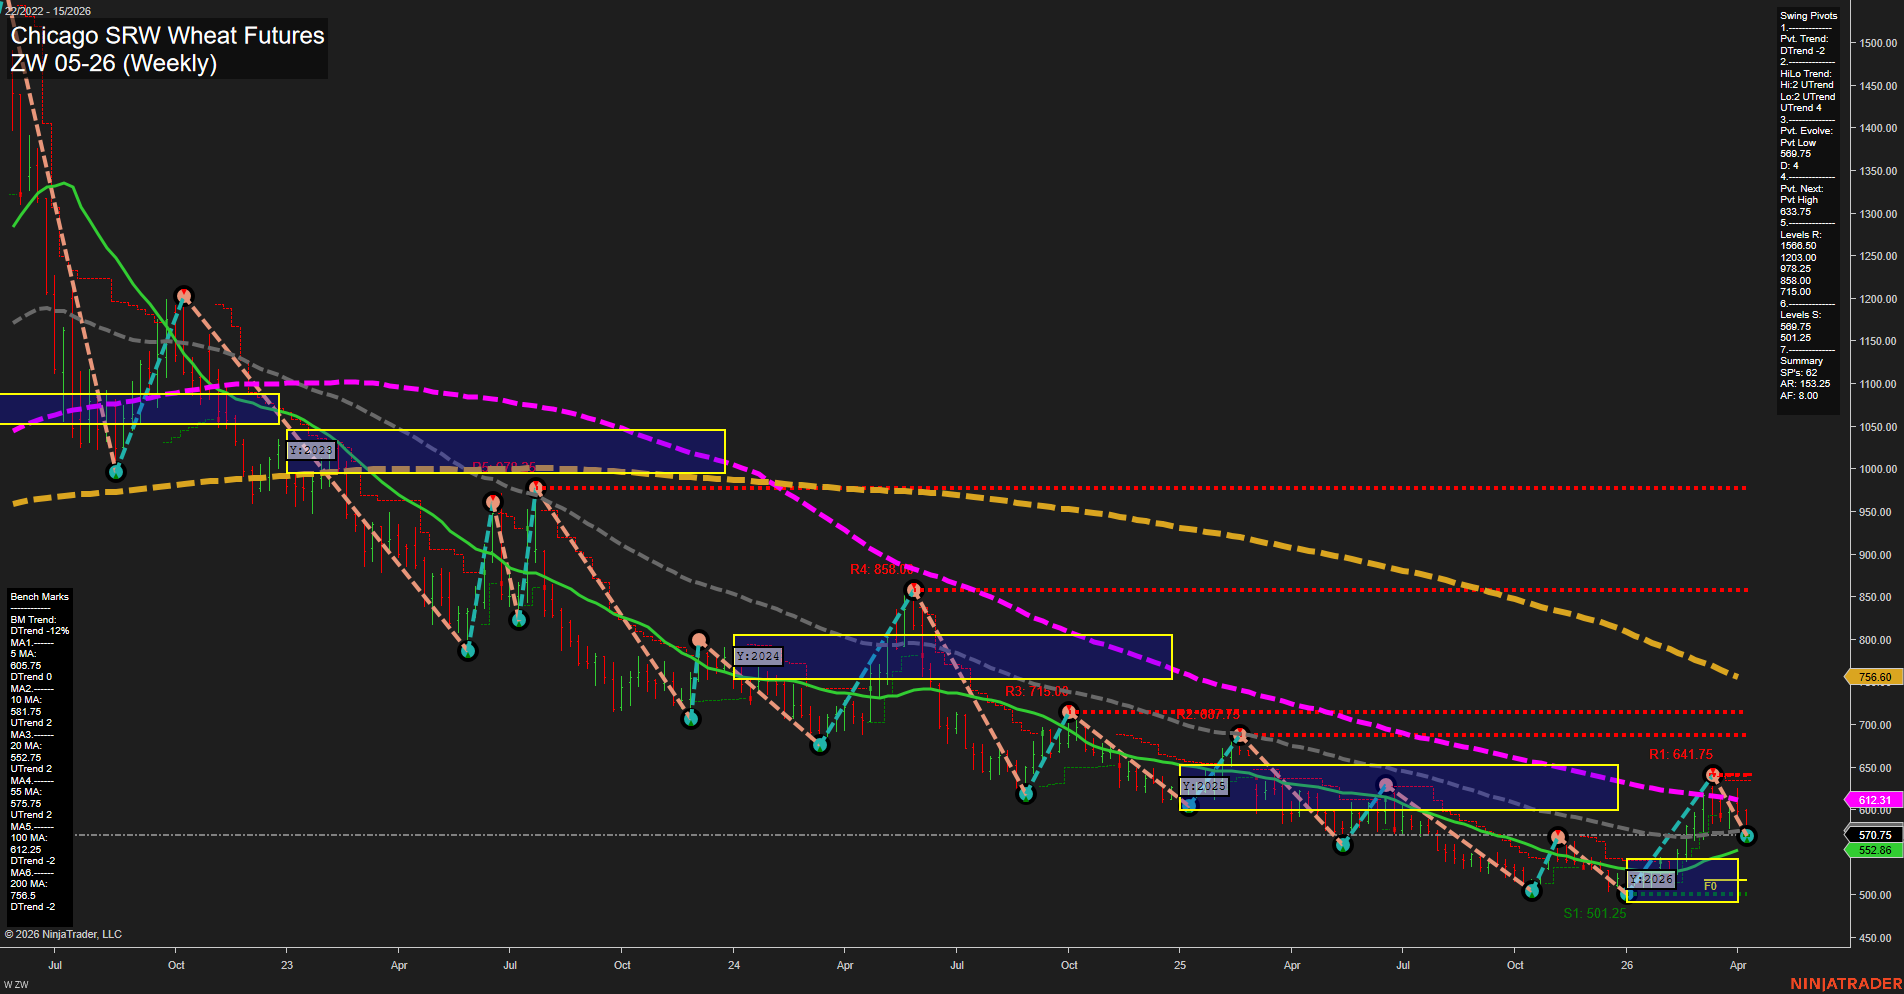Click the Apr label on the time axis
The height and width of the screenshot is (994, 1904).
pyautogui.click(x=1739, y=965)
